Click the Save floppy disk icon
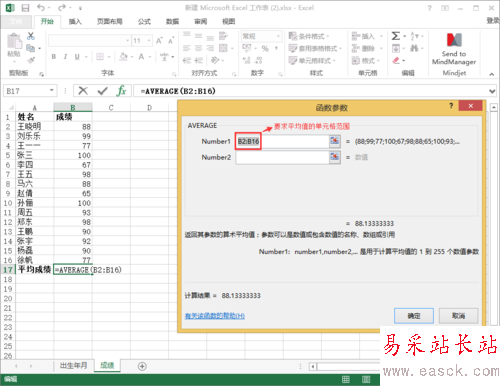The height and width of the screenshot is (386, 500). (25, 8)
